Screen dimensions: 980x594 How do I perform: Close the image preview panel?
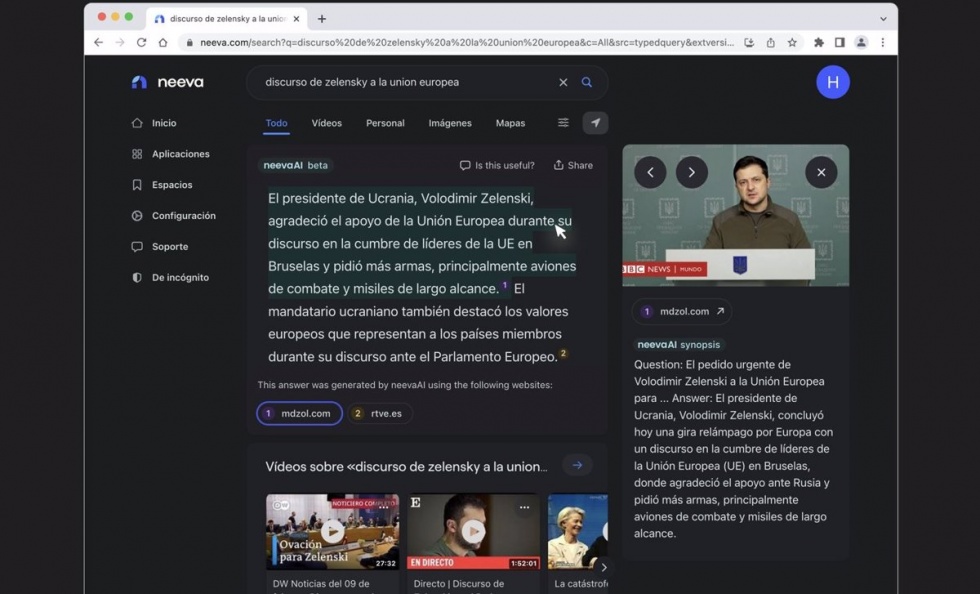pos(821,172)
